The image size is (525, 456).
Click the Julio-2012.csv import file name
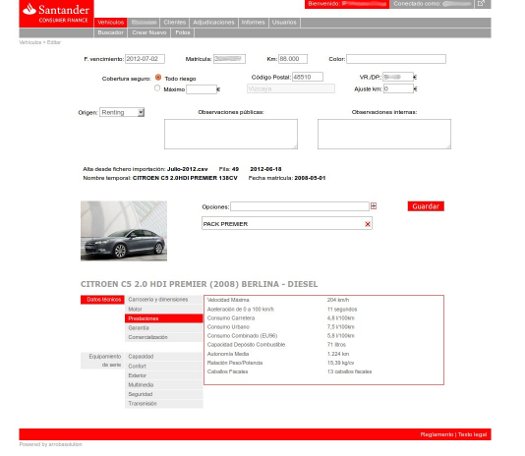188,169
